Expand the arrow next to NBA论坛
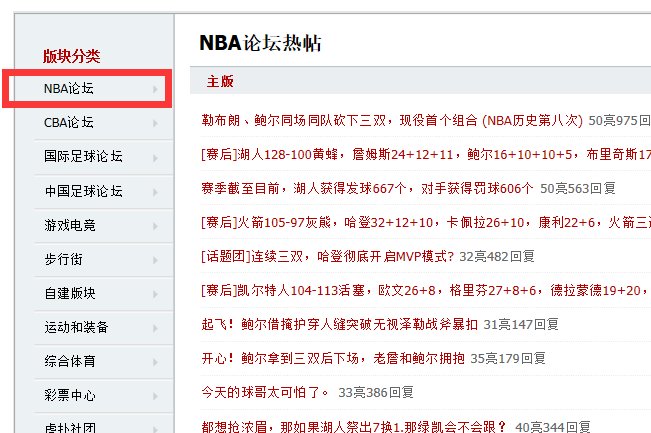Image resolution: width=651 pixels, height=433 pixels. (x=155, y=89)
